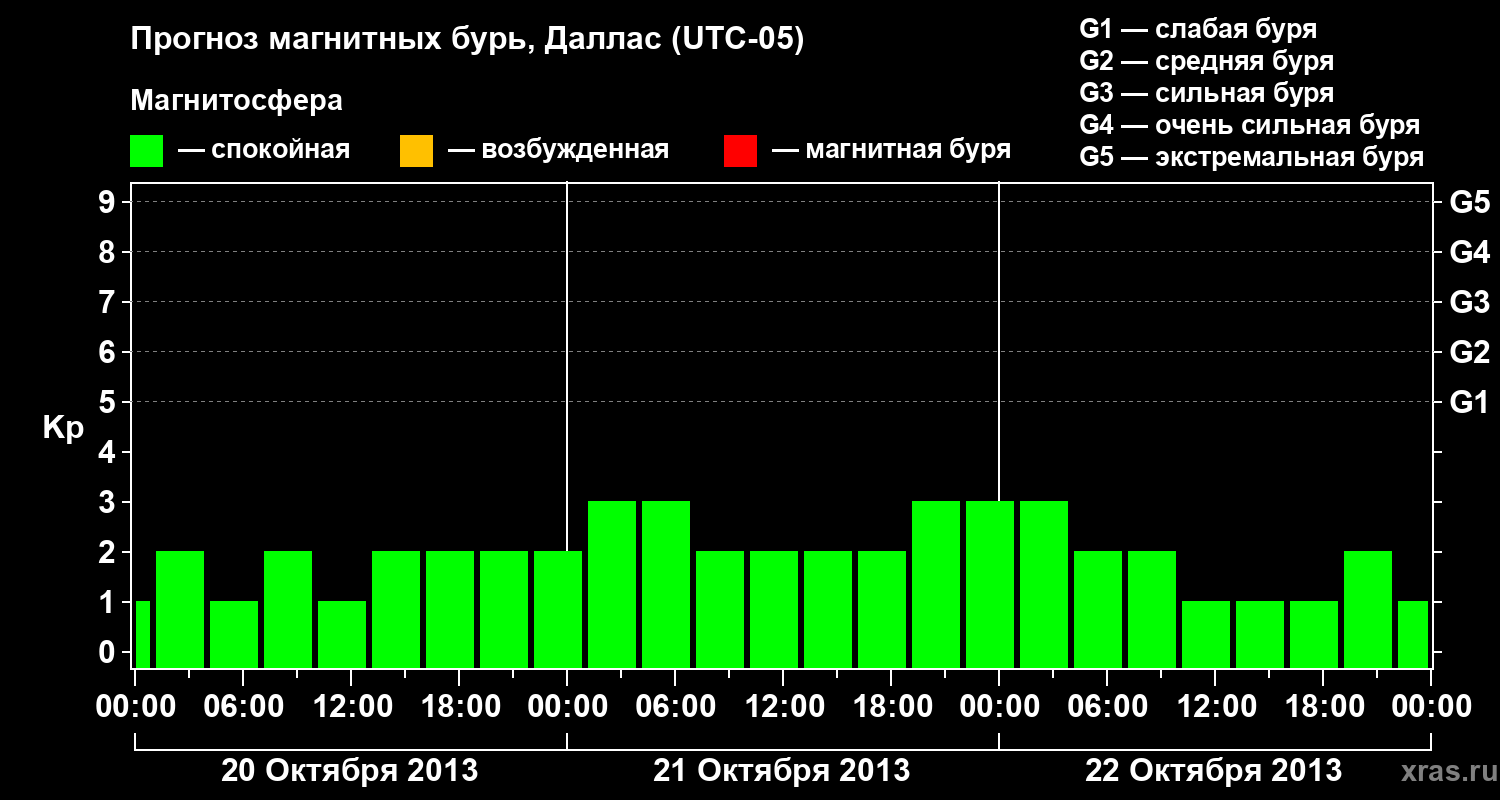The image size is (1500, 800).
Task: Click the 'G5 — экстремальная буря' description
Action: pos(1251,157)
